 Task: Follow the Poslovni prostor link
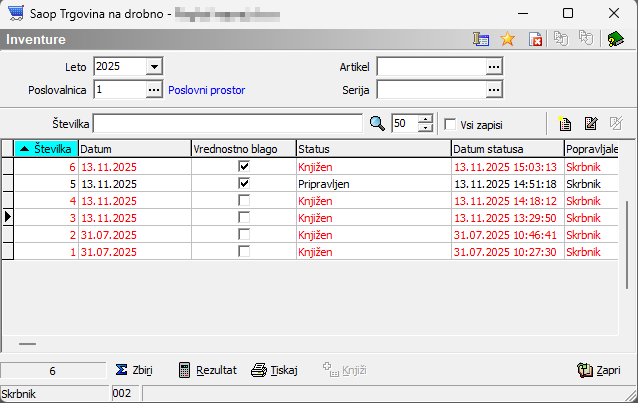207,90
